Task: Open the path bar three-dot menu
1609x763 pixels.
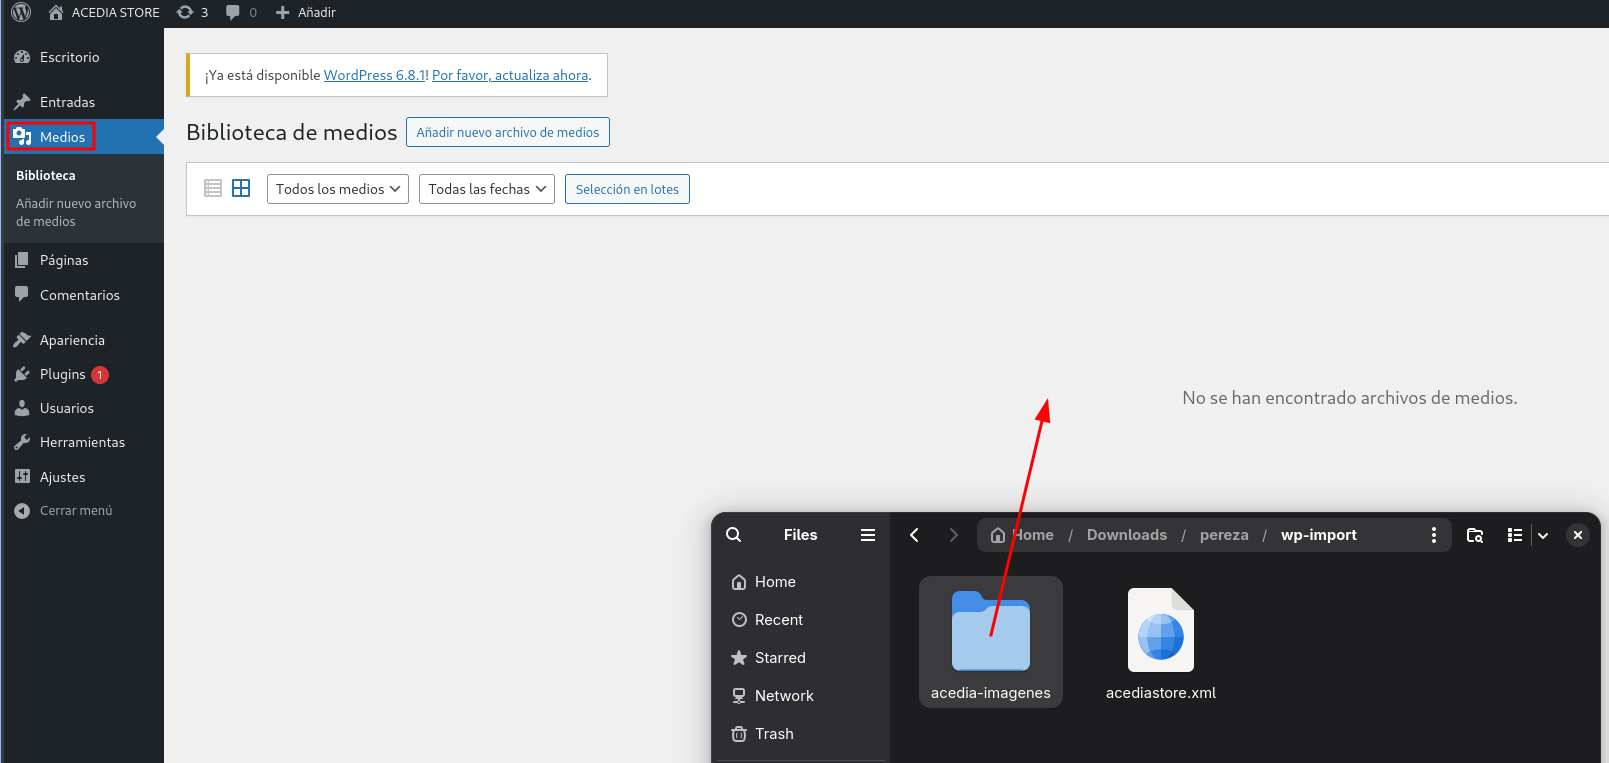Action: [1434, 535]
